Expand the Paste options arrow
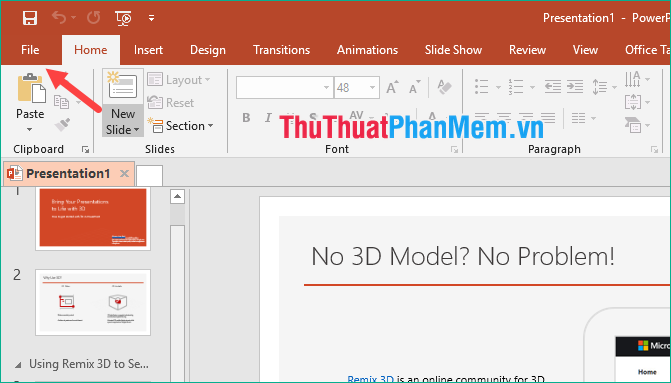This screenshot has height=383, width=671. click(30, 129)
